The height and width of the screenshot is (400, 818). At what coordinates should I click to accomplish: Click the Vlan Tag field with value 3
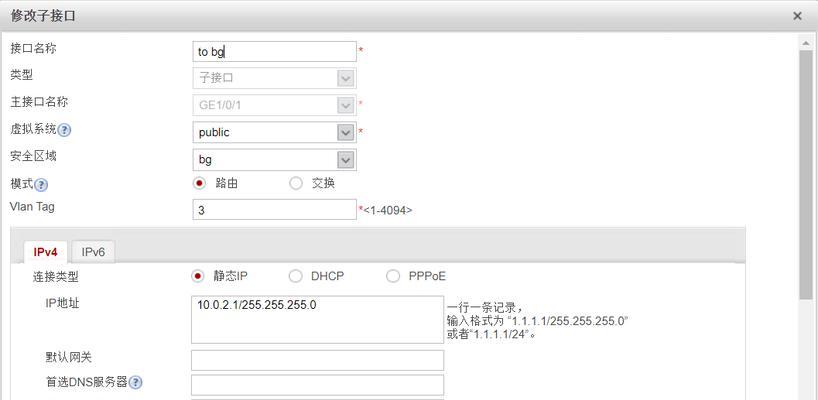pos(274,210)
